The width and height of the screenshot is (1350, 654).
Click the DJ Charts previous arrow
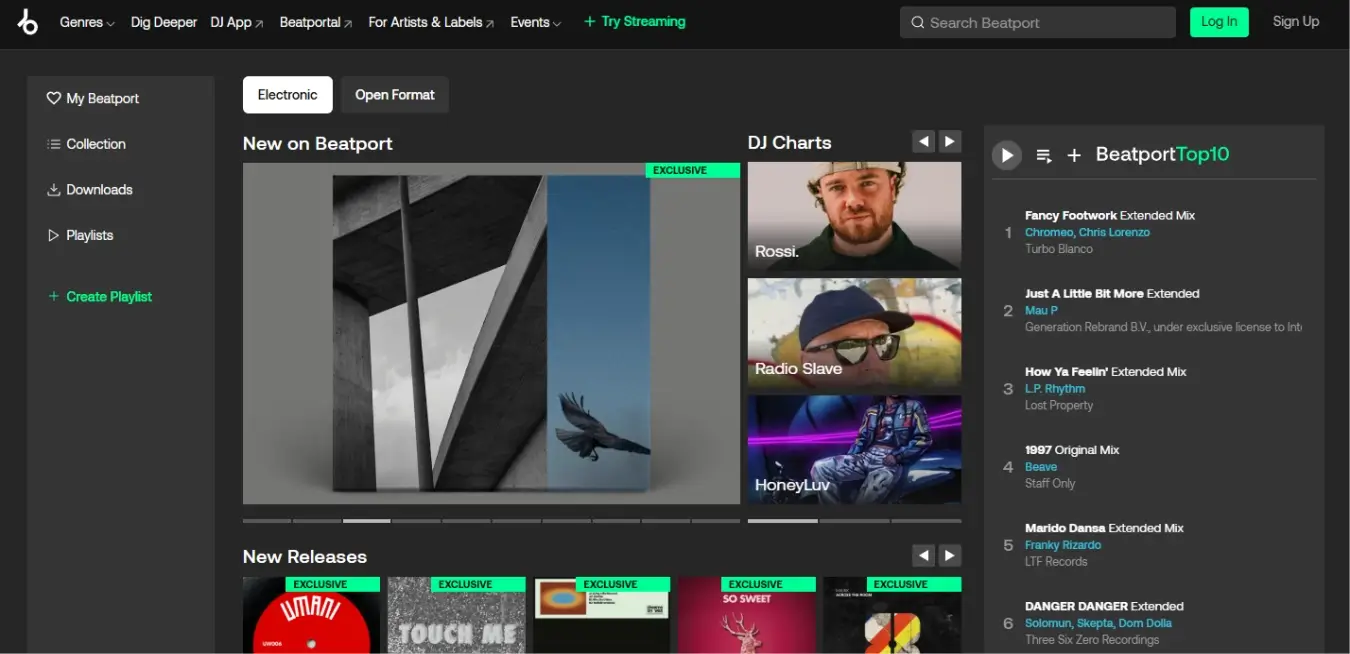(x=924, y=142)
